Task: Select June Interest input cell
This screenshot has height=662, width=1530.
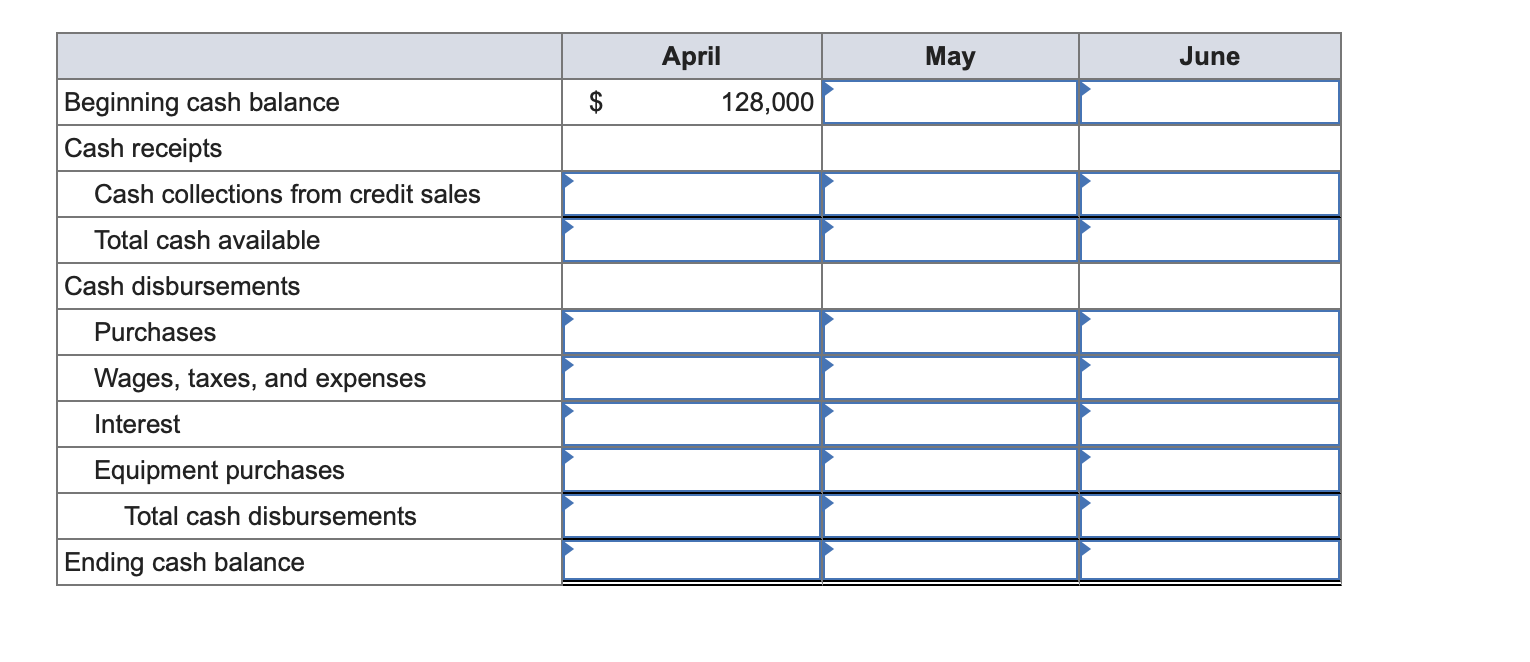Action: (1210, 424)
